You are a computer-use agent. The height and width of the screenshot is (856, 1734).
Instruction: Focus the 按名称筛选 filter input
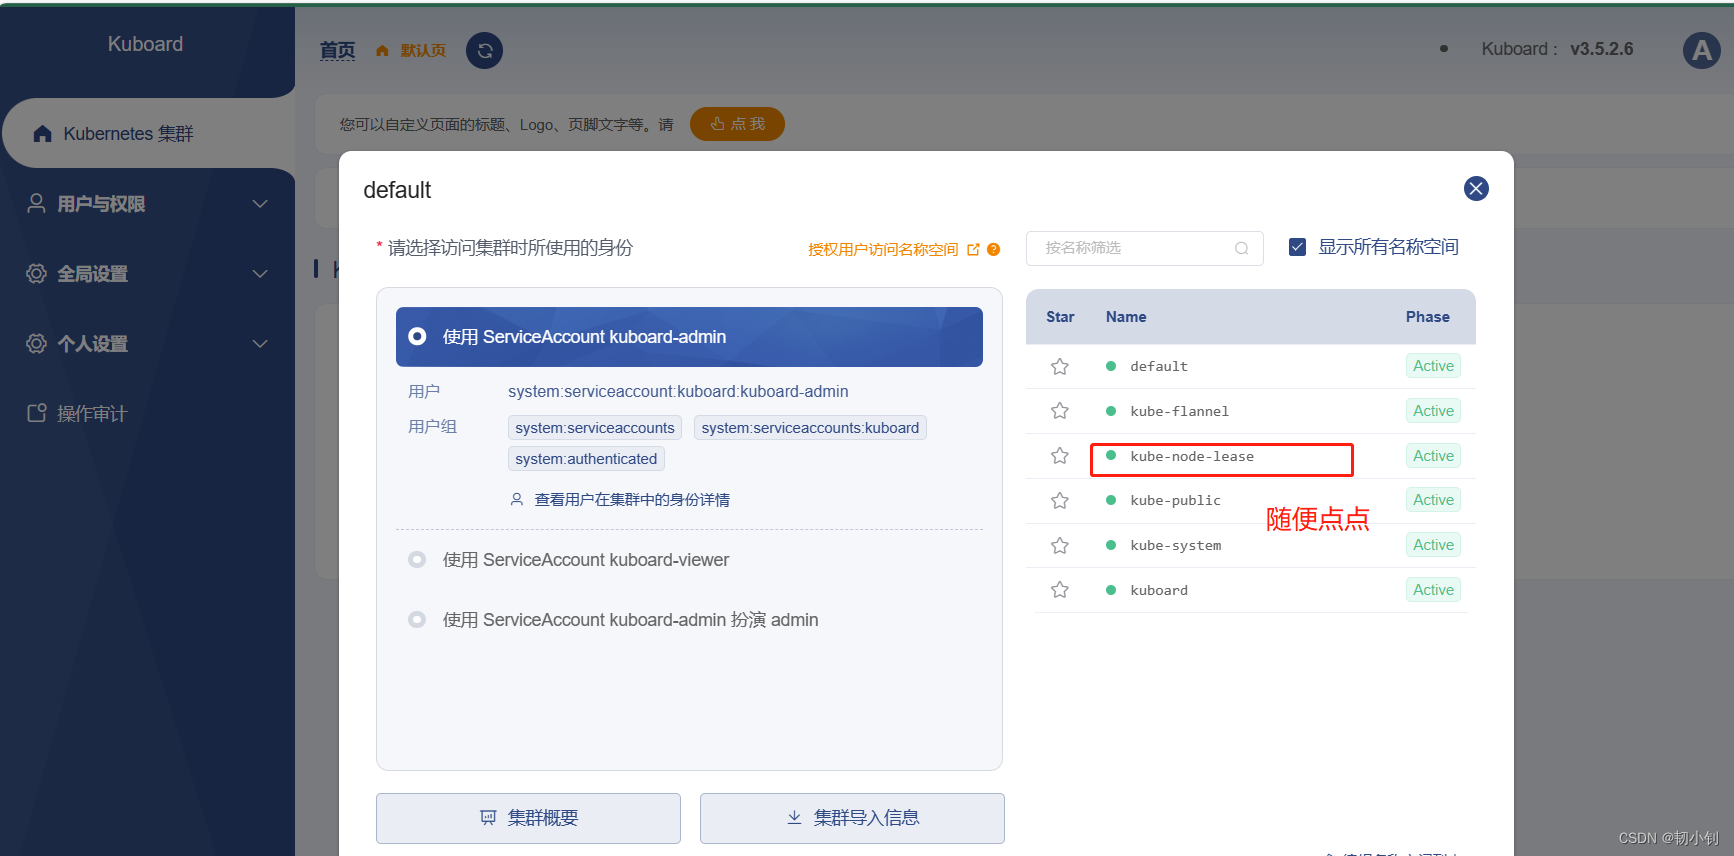coord(1144,248)
